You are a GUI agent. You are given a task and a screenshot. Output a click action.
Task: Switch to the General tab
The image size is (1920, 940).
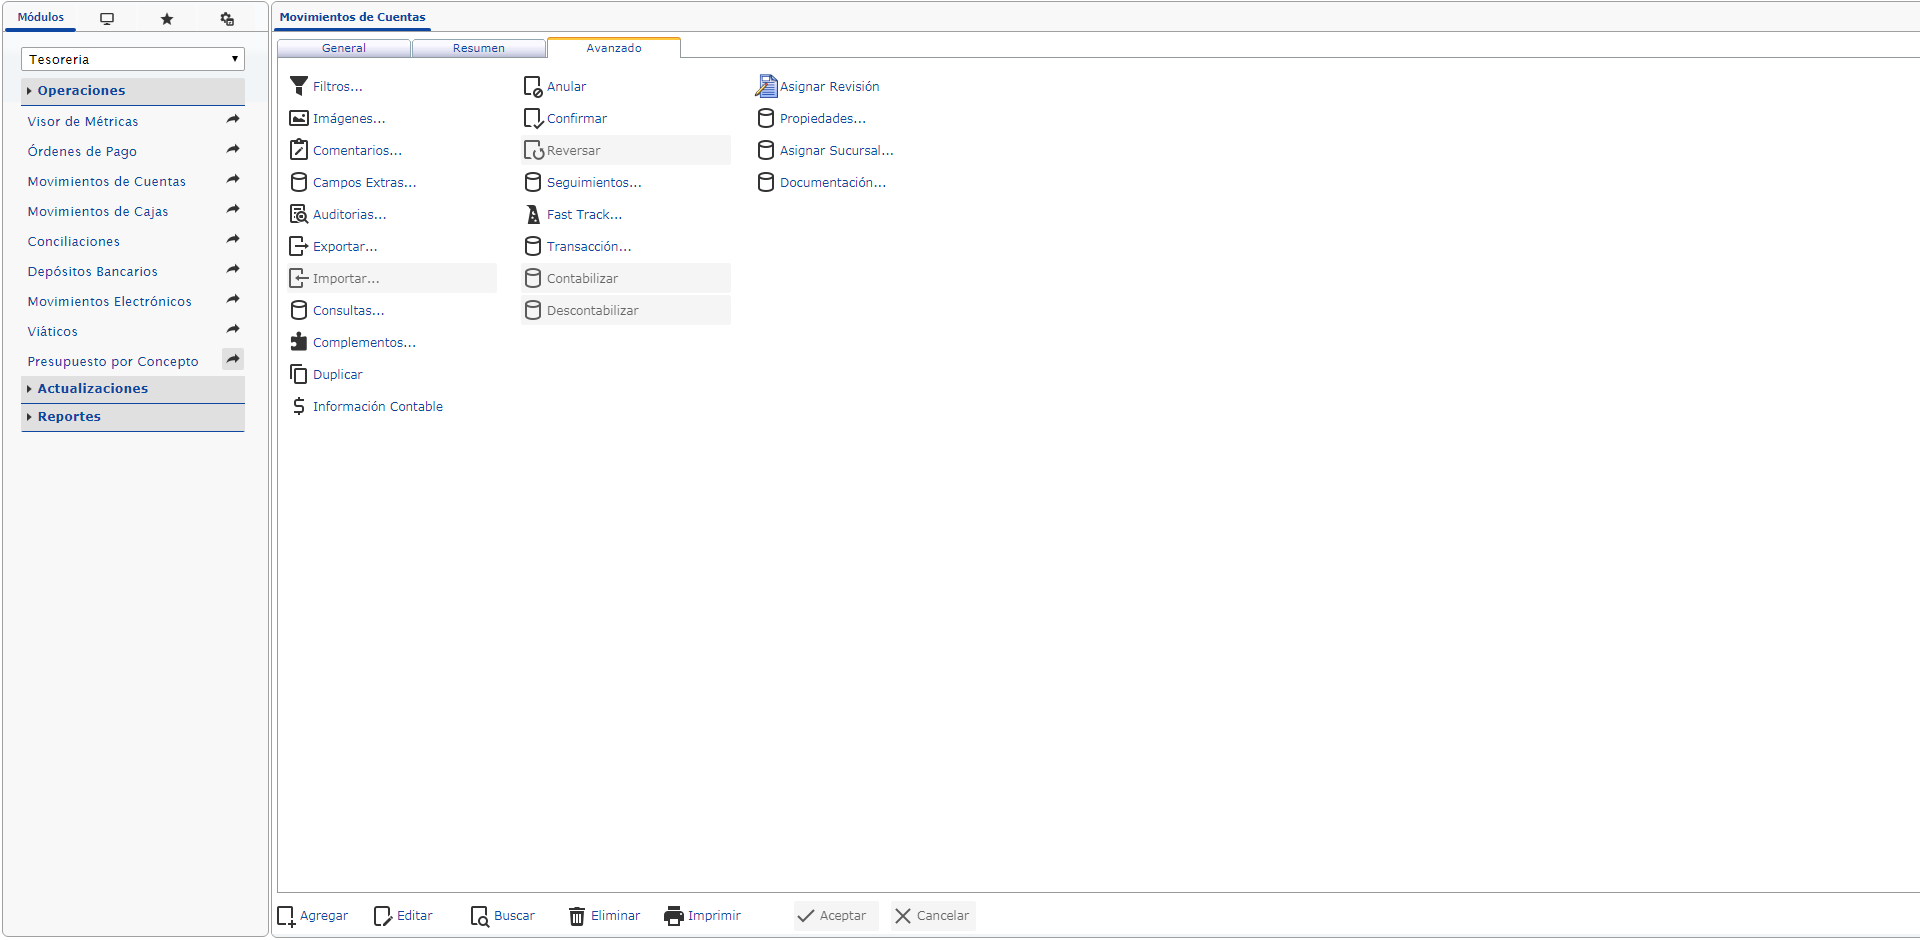tap(343, 48)
